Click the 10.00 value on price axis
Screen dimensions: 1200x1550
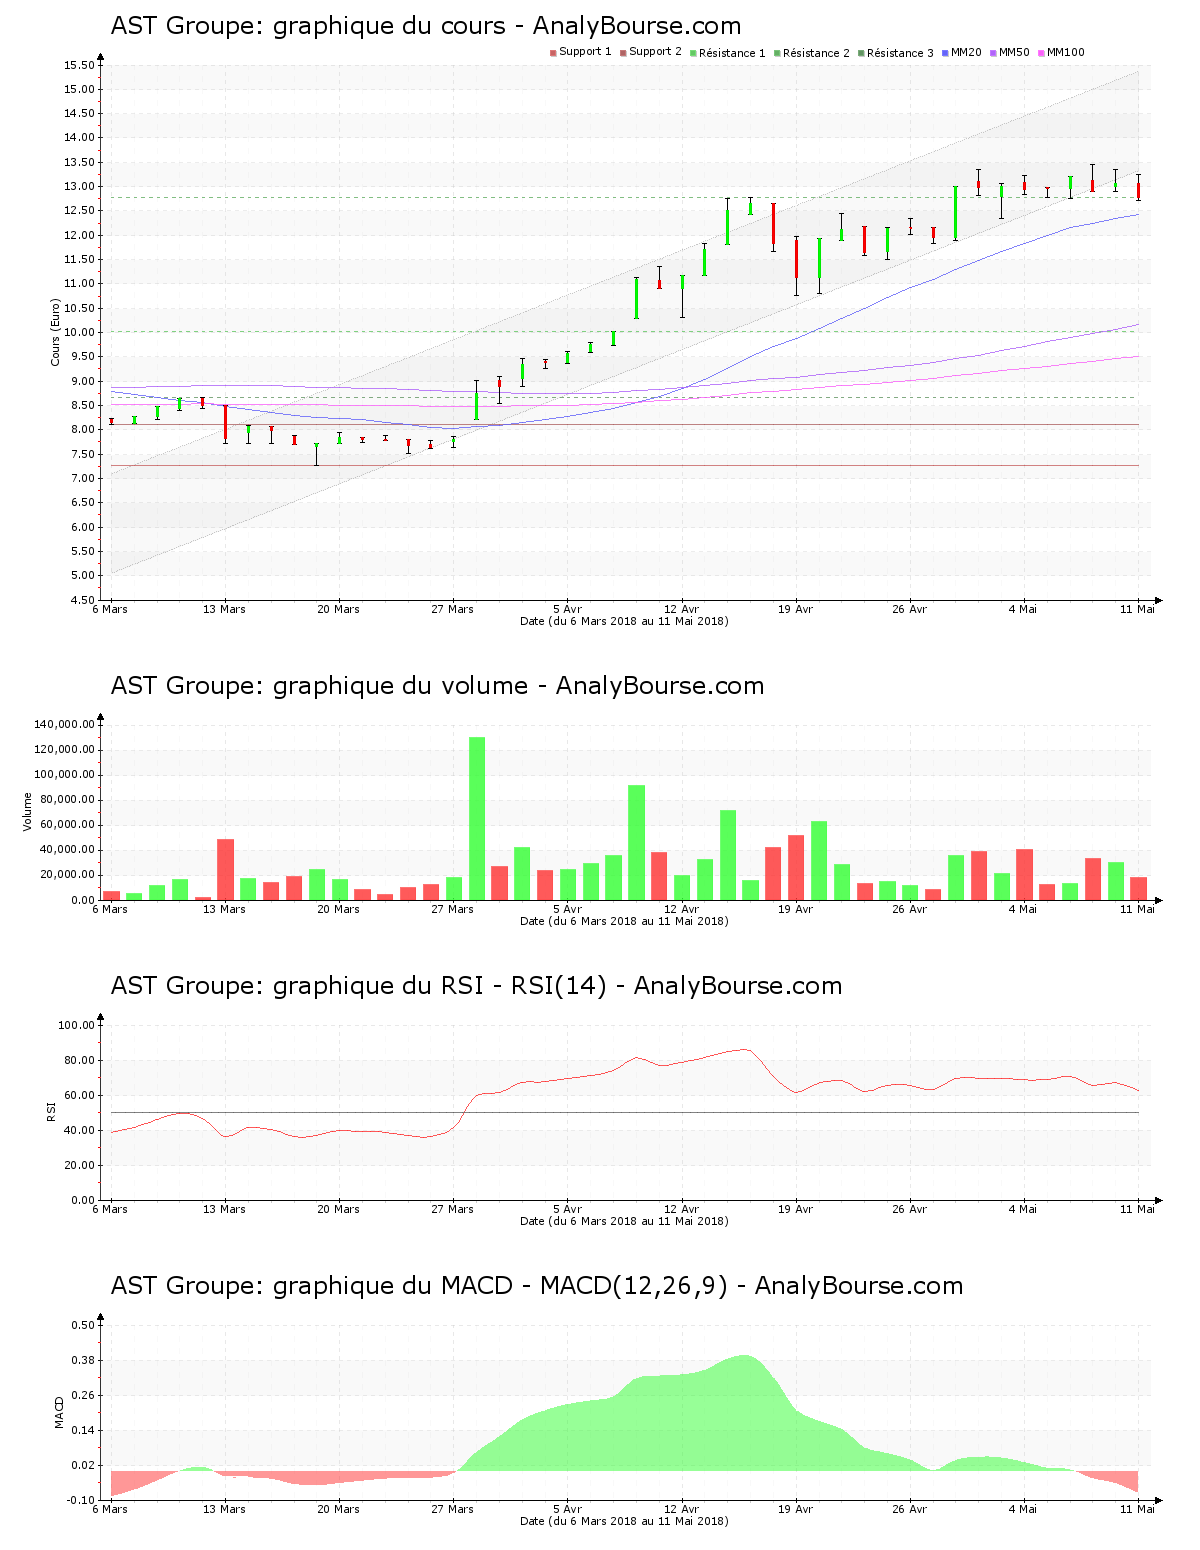79,332
